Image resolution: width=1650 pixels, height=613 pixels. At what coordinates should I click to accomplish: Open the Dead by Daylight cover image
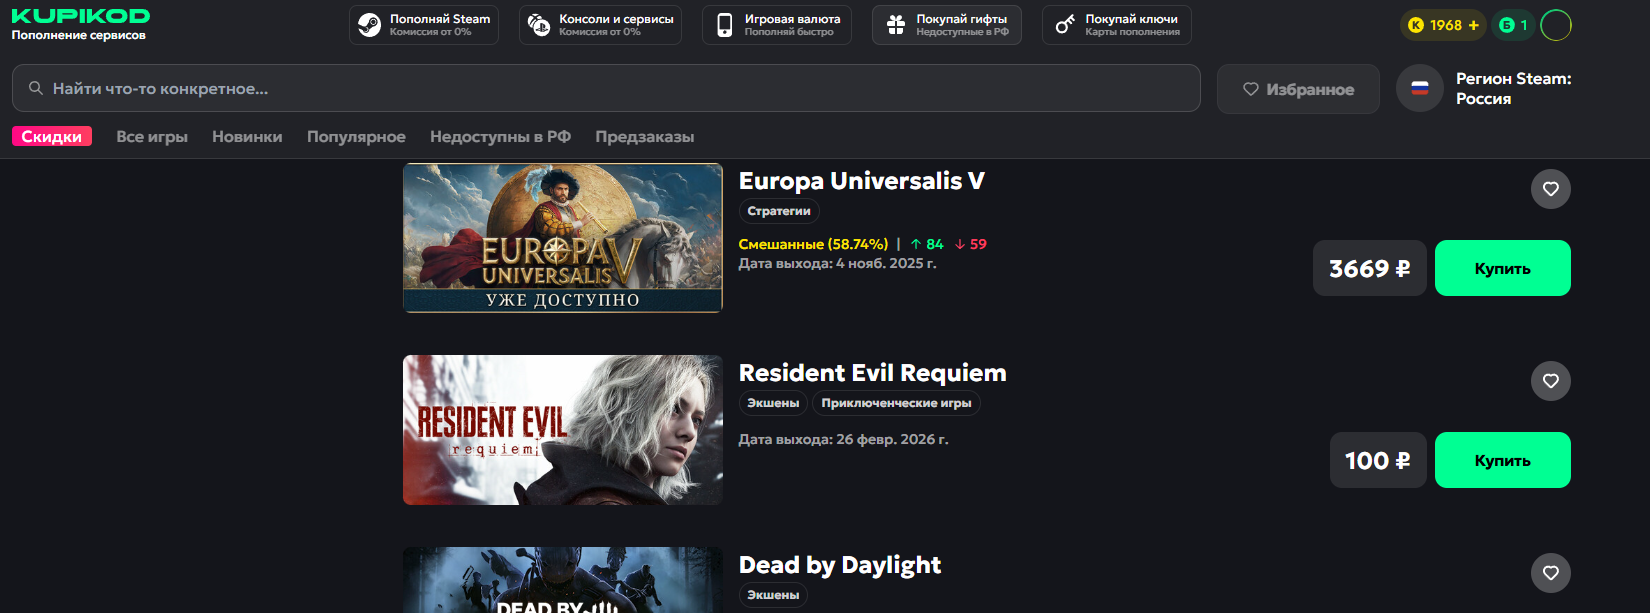click(563, 580)
